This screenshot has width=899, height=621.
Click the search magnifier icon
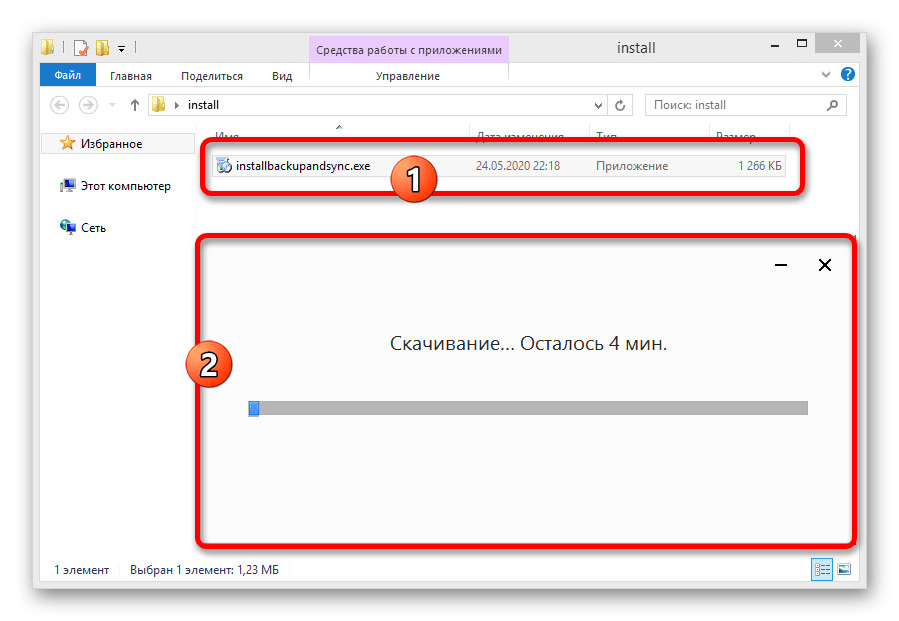coord(832,105)
